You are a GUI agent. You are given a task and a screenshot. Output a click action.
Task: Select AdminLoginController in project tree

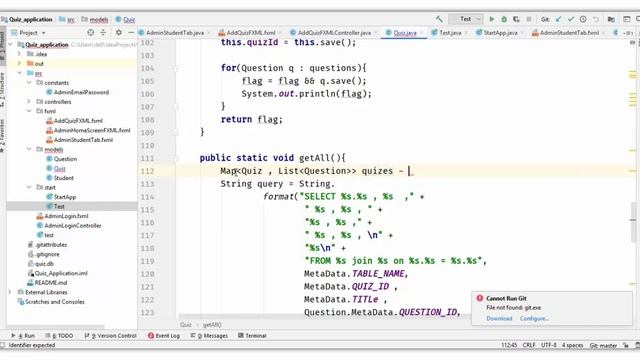pos(69,226)
